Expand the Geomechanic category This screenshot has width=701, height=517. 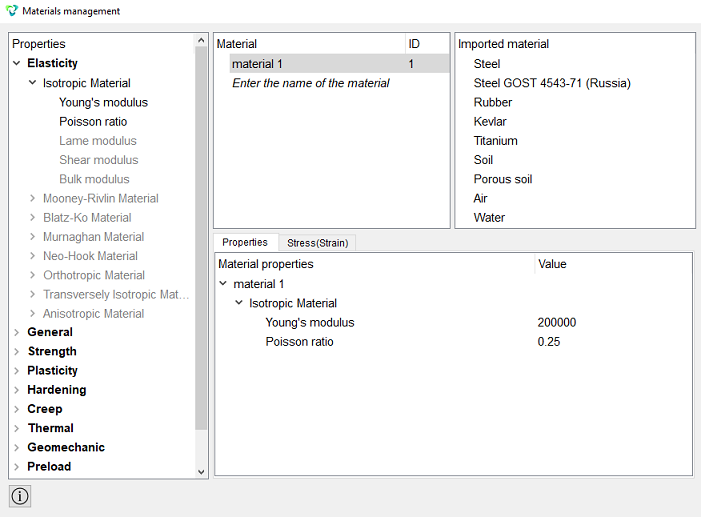coord(17,448)
